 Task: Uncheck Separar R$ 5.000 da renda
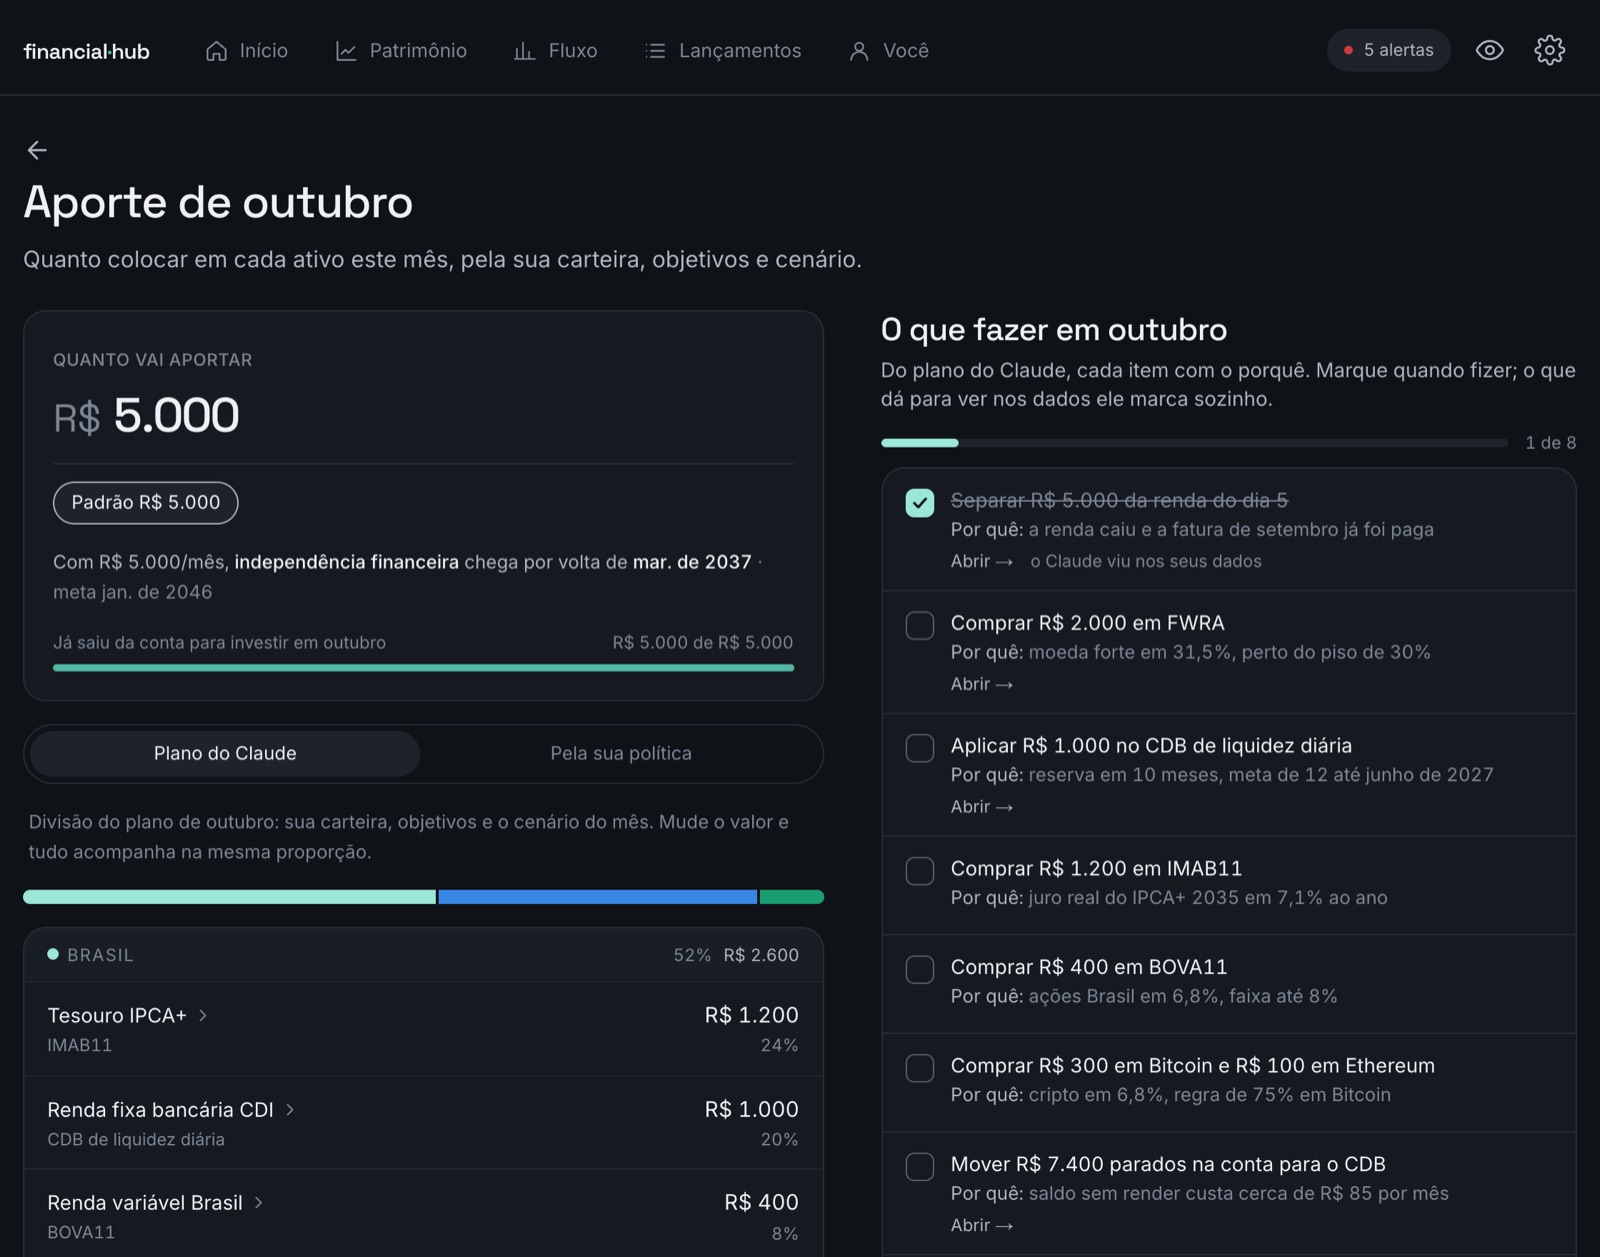(x=920, y=502)
